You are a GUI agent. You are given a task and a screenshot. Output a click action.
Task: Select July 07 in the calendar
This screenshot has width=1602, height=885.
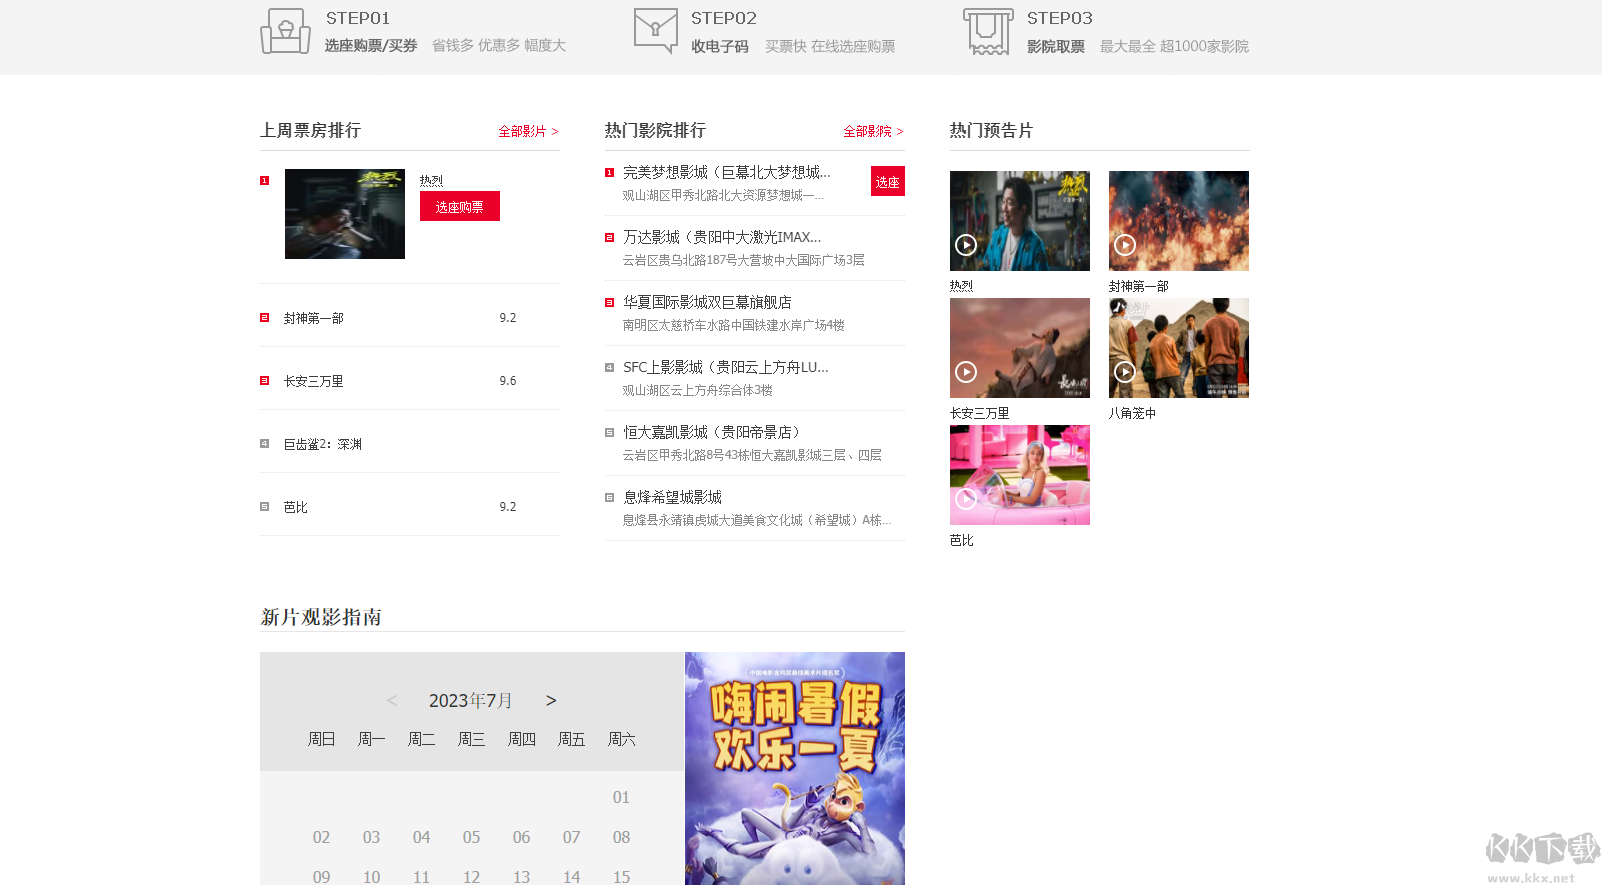click(571, 837)
